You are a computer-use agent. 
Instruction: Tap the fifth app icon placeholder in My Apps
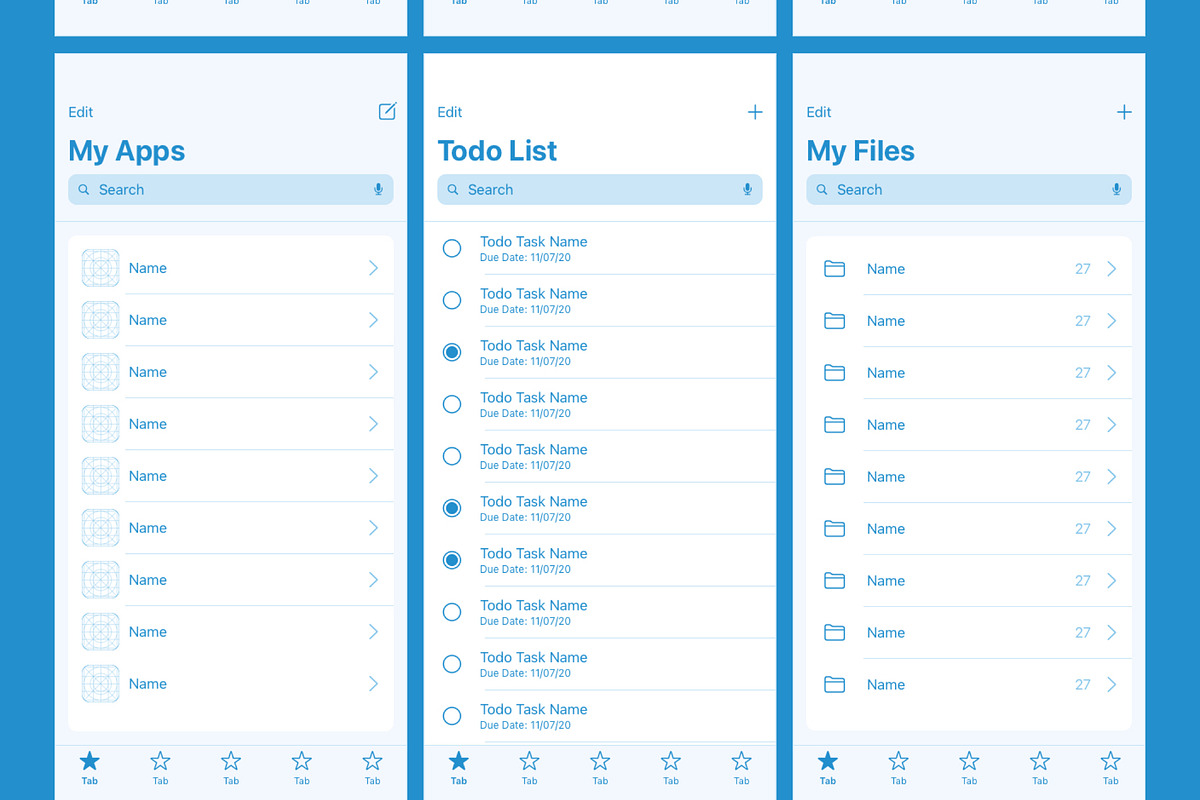pos(100,476)
